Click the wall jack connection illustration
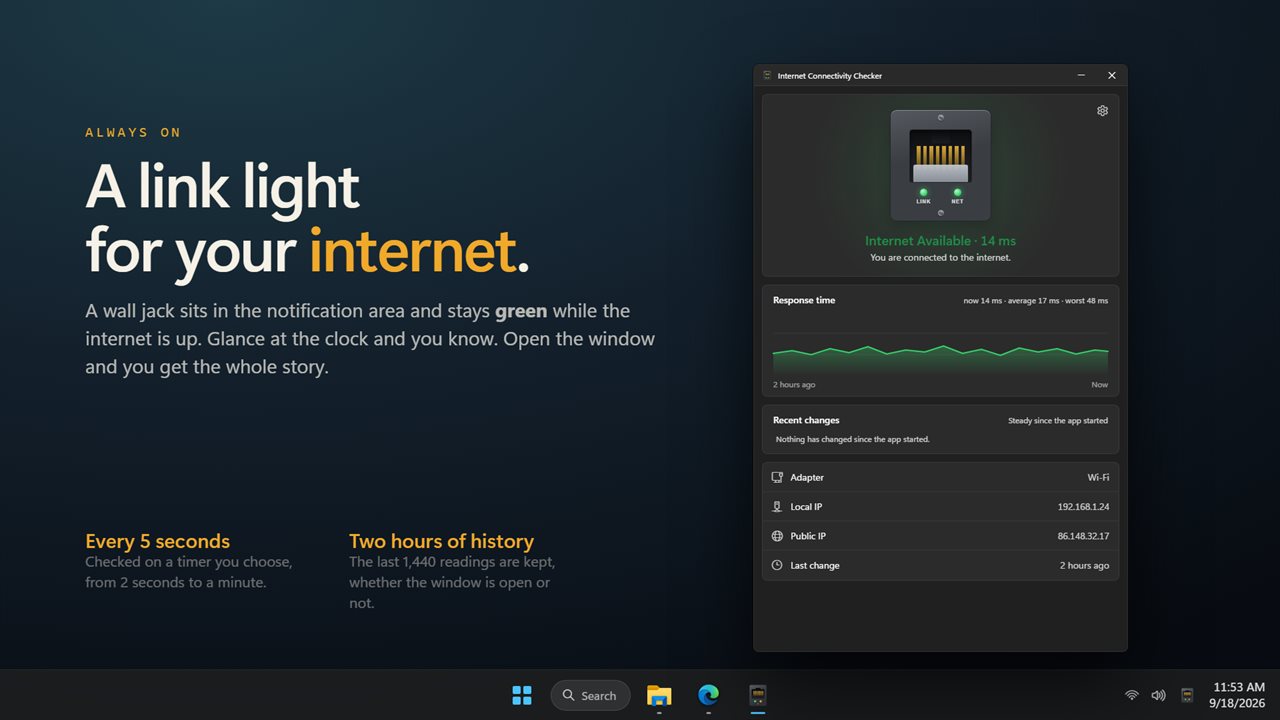 tap(940, 165)
